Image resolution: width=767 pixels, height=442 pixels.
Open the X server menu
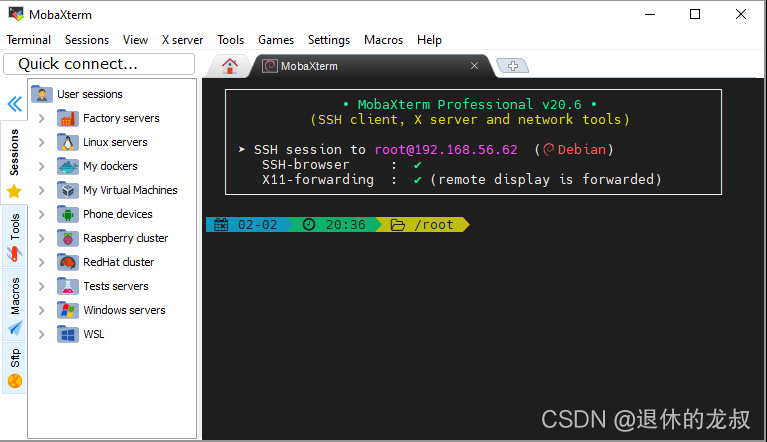coord(182,40)
